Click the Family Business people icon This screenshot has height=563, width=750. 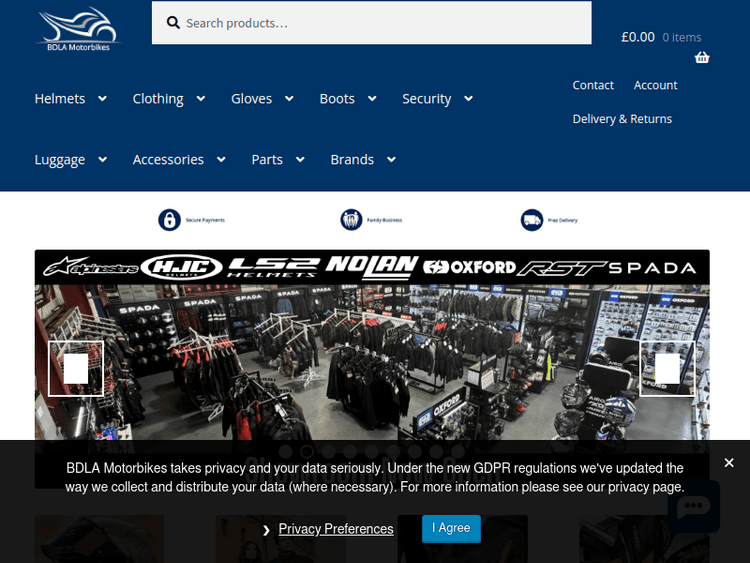[x=351, y=220]
